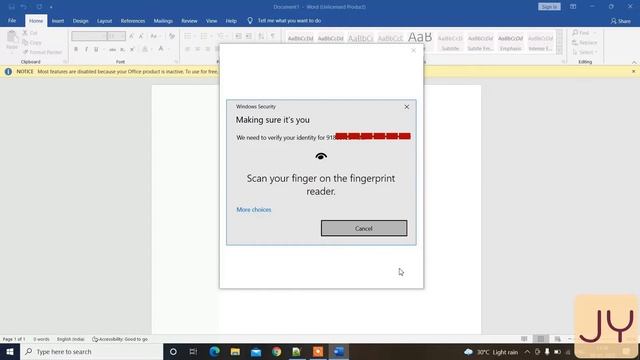This screenshot has width=640, height=360.
Task: Open Microsoft Edge from the taskbar
Action: coord(214,351)
